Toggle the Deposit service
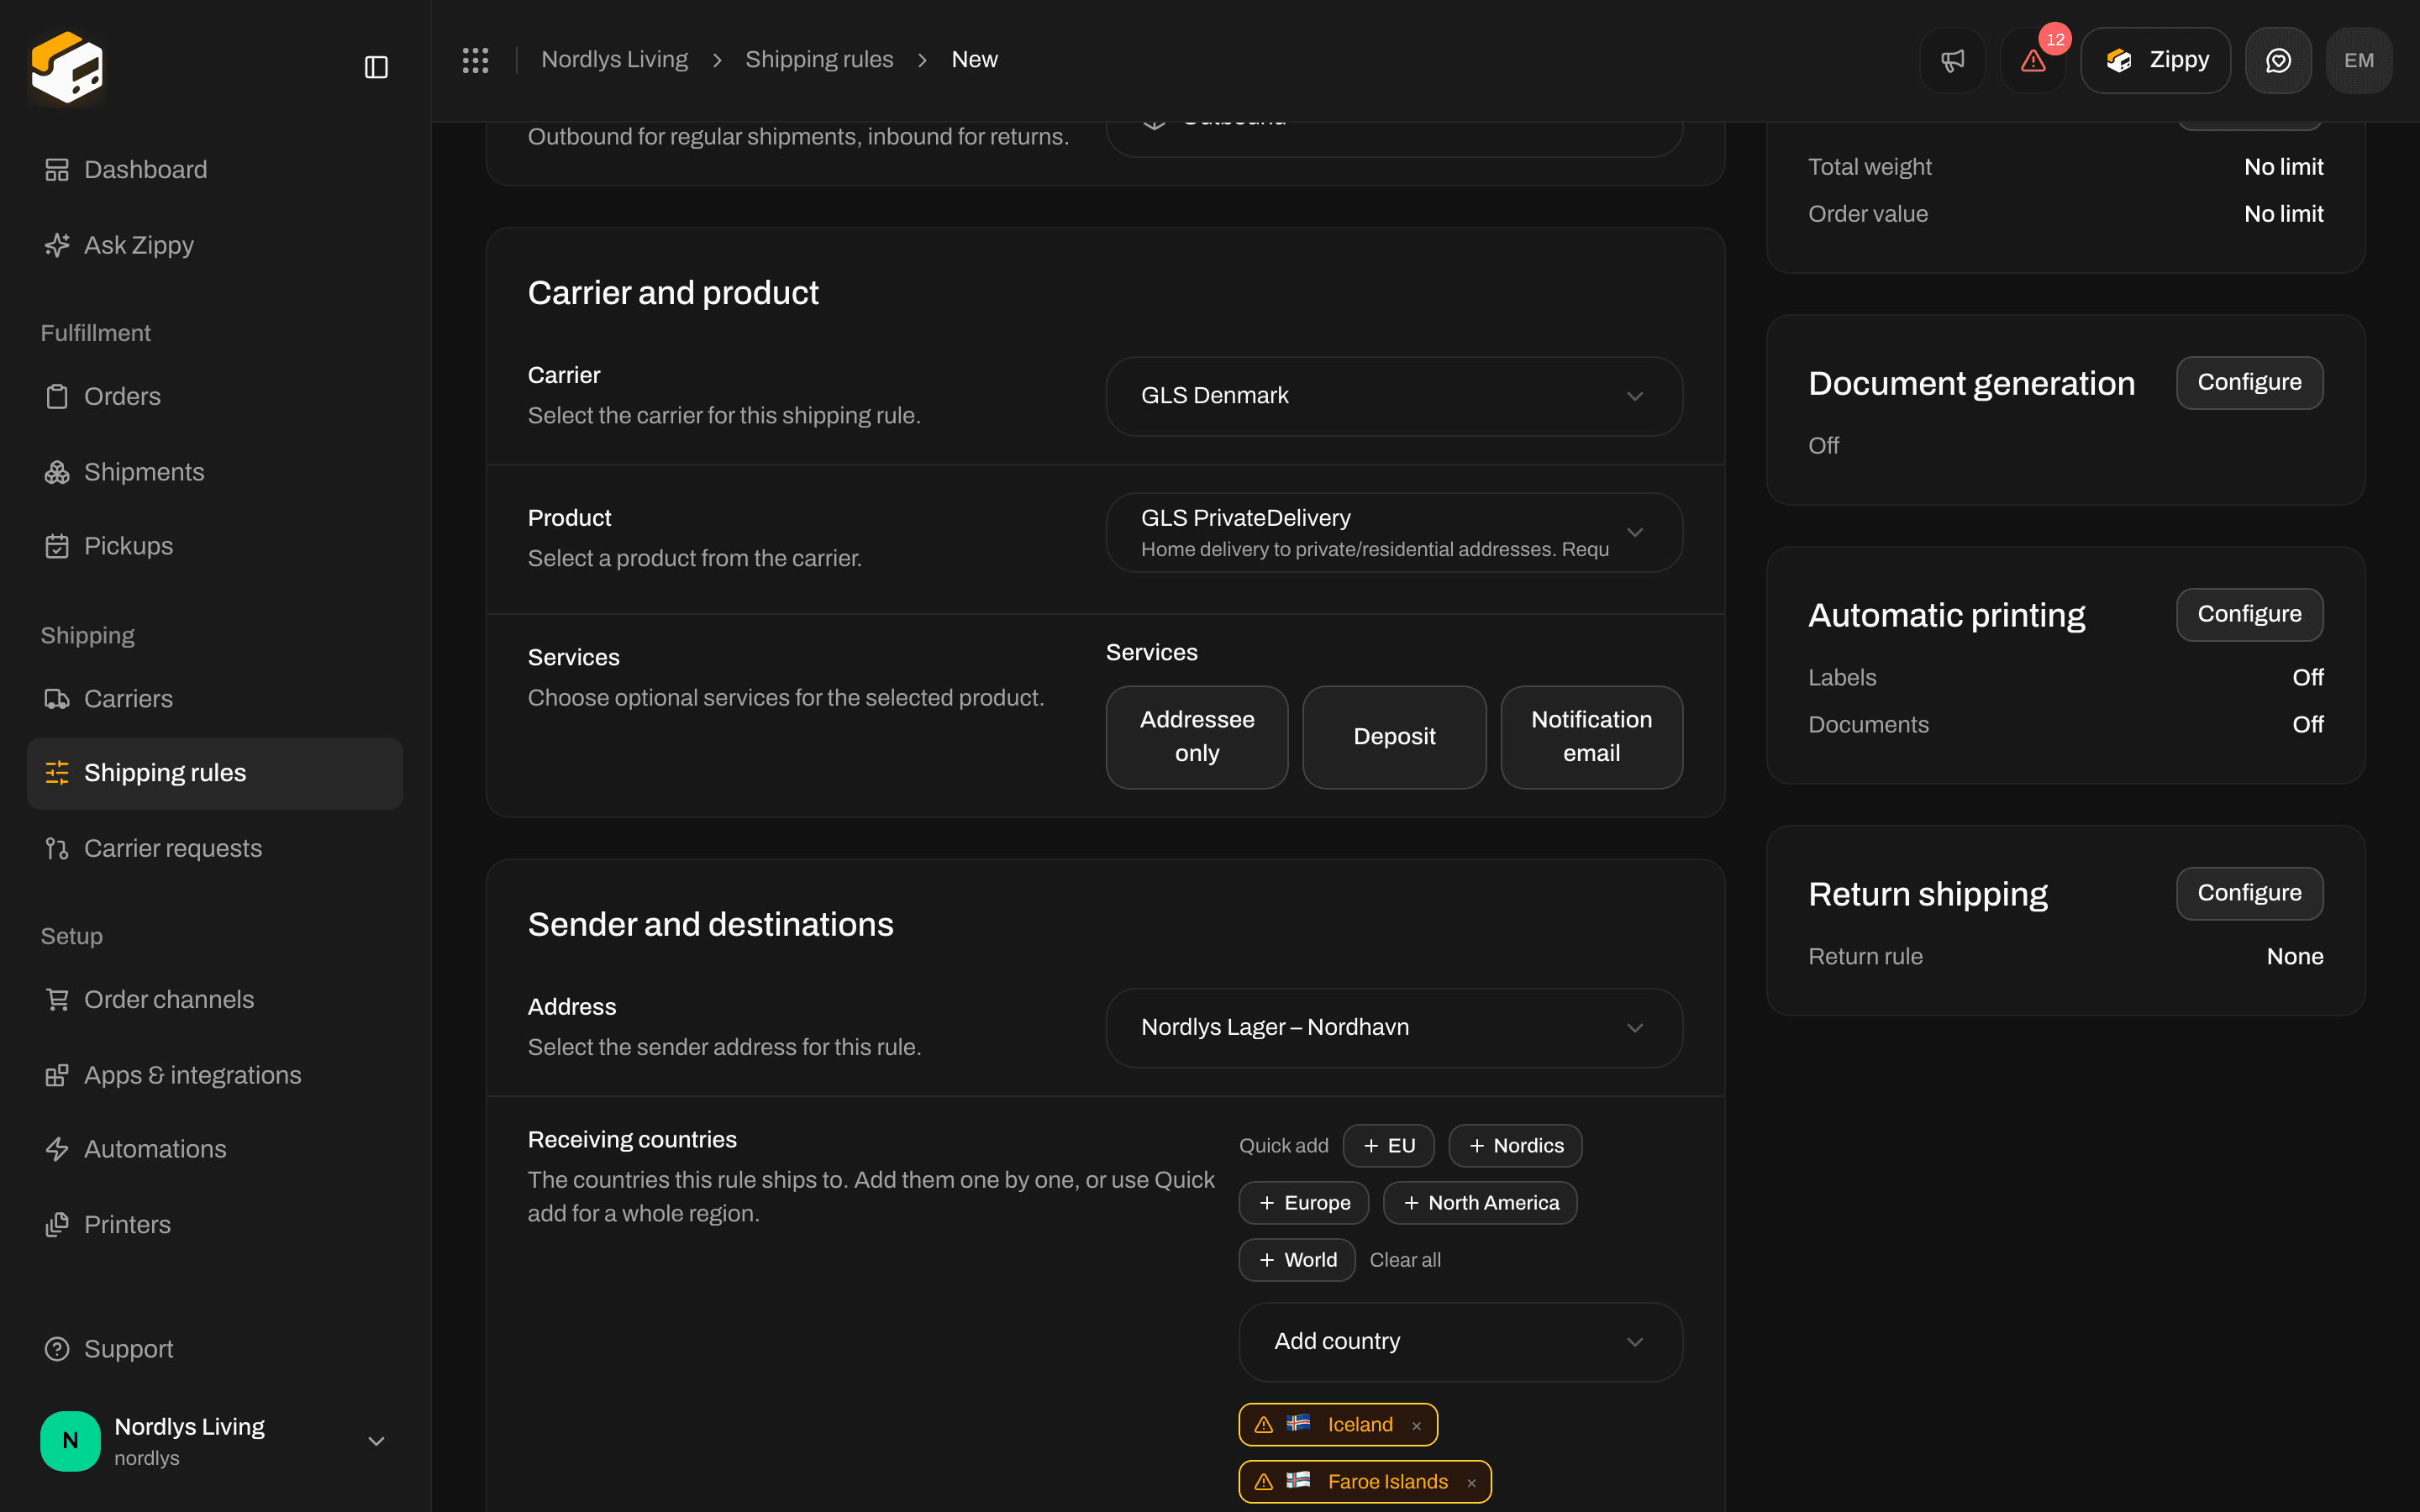Image resolution: width=2420 pixels, height=1512 pixels. click(x=1394, y=737)
